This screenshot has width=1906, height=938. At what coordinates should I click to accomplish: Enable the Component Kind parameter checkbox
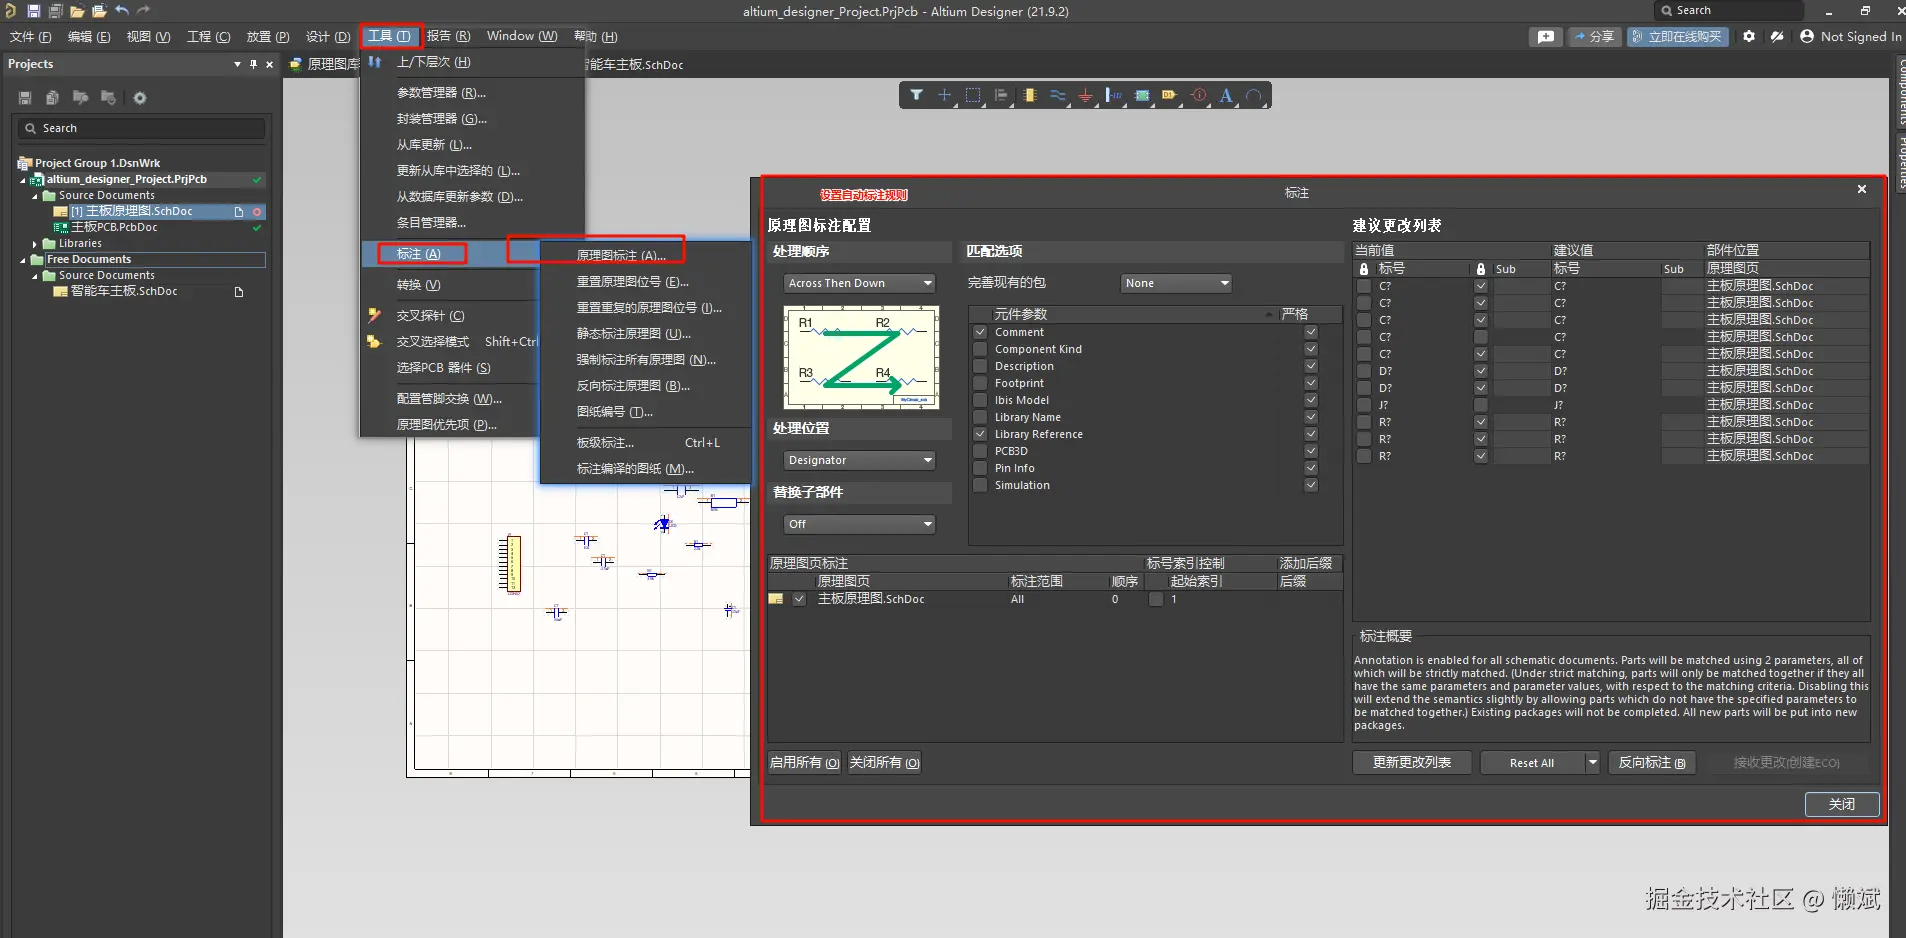[x=980, y=349]
